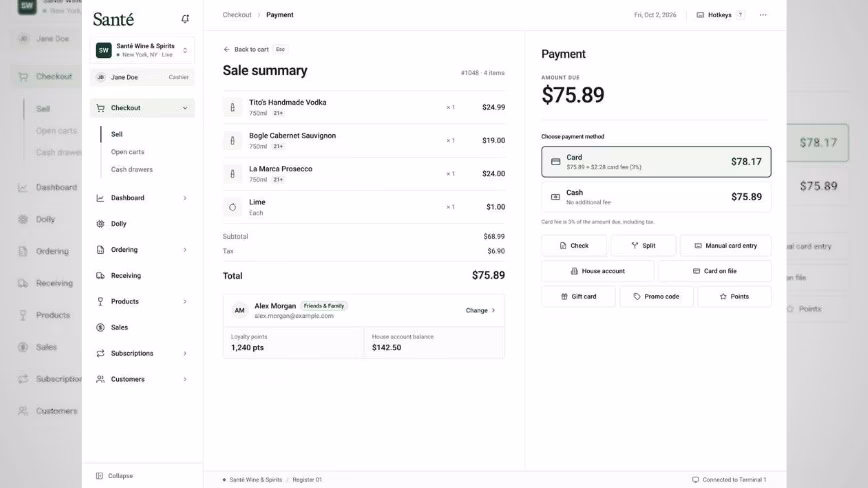Expand the Subscriptions section chevron

point(185,353)
